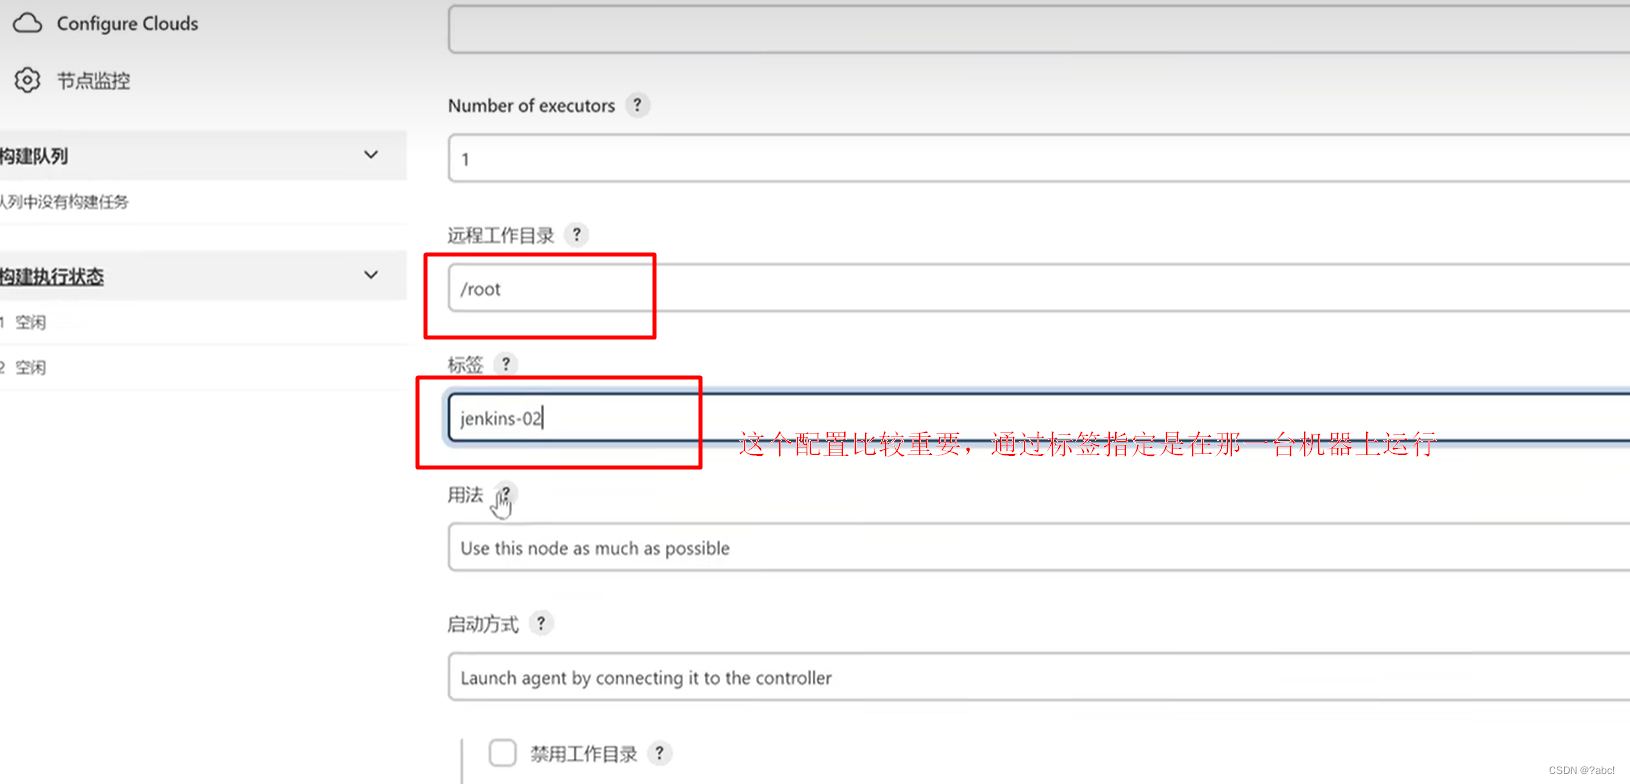Focus the empty field above Number of executors
Image resolution: width=1630 pixels, height=784 pixels.
pos(1039,29)
